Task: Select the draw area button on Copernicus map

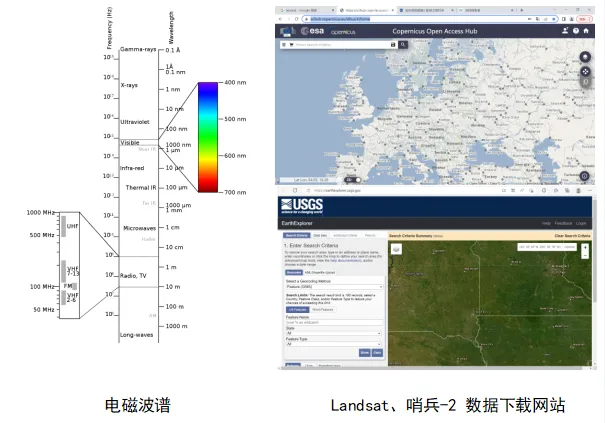Action: click(x=585, y=82)
